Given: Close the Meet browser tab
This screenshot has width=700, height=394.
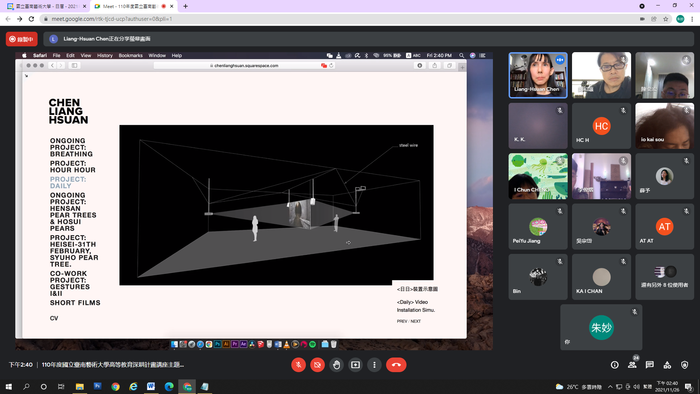Looking at the screenshot, I should (171, 6).
